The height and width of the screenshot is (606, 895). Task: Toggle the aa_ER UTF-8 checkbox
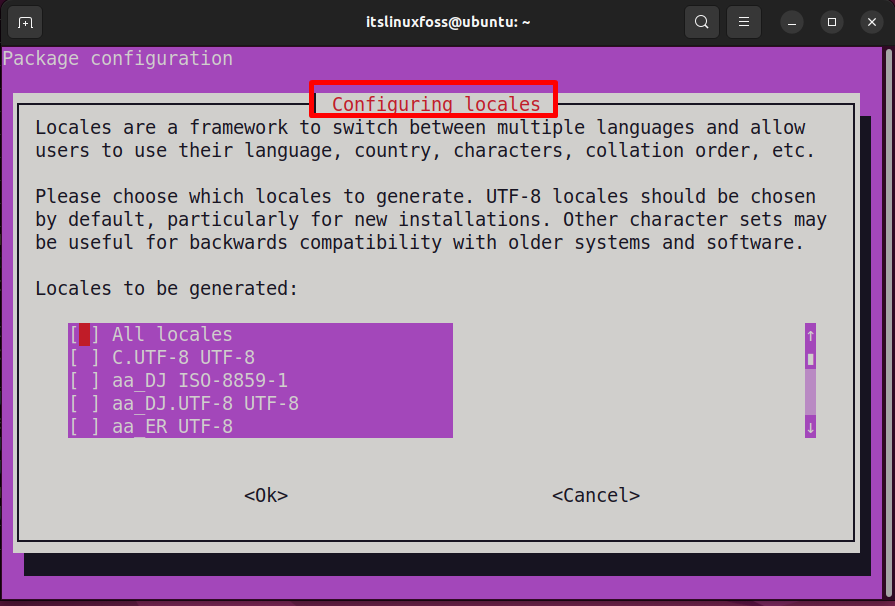(84, 427)
